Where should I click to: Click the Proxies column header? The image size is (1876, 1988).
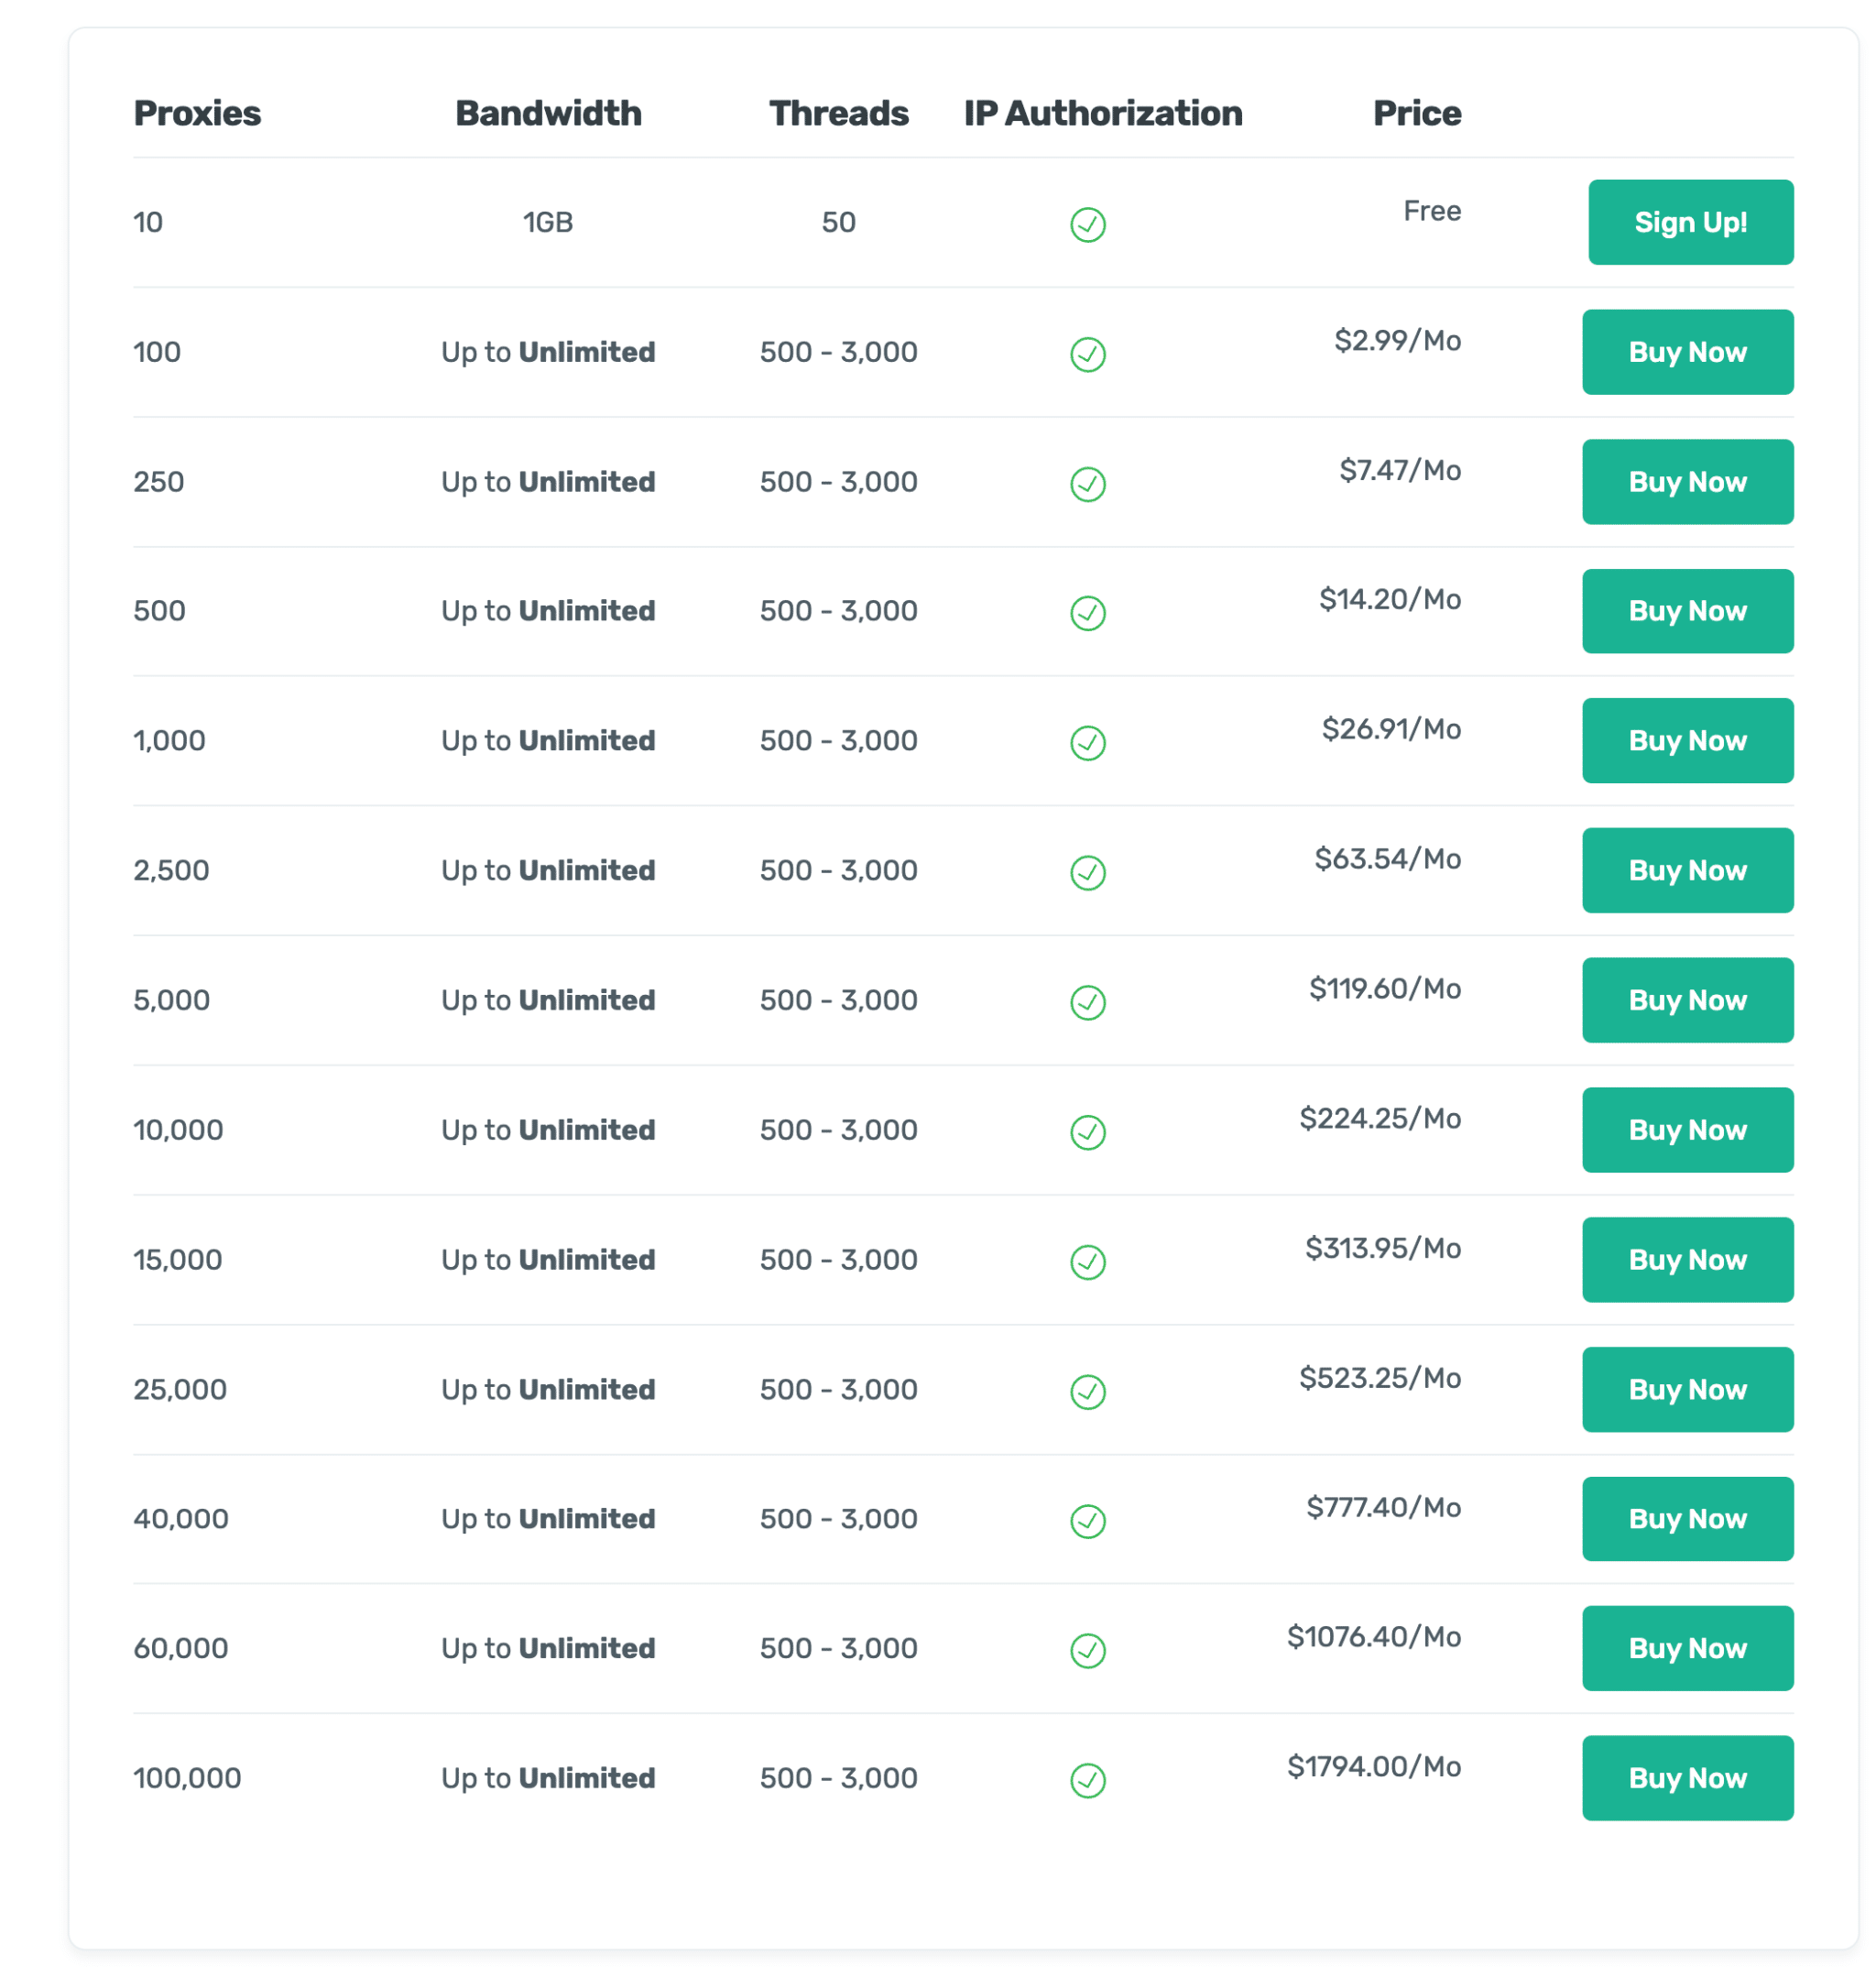(x=197, y=113)
